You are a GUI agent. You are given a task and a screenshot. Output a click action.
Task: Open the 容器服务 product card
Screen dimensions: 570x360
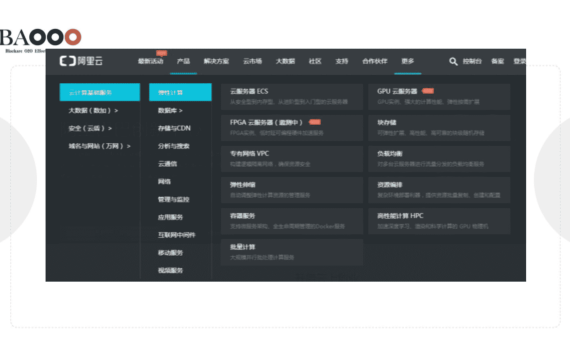pos(292,221)
